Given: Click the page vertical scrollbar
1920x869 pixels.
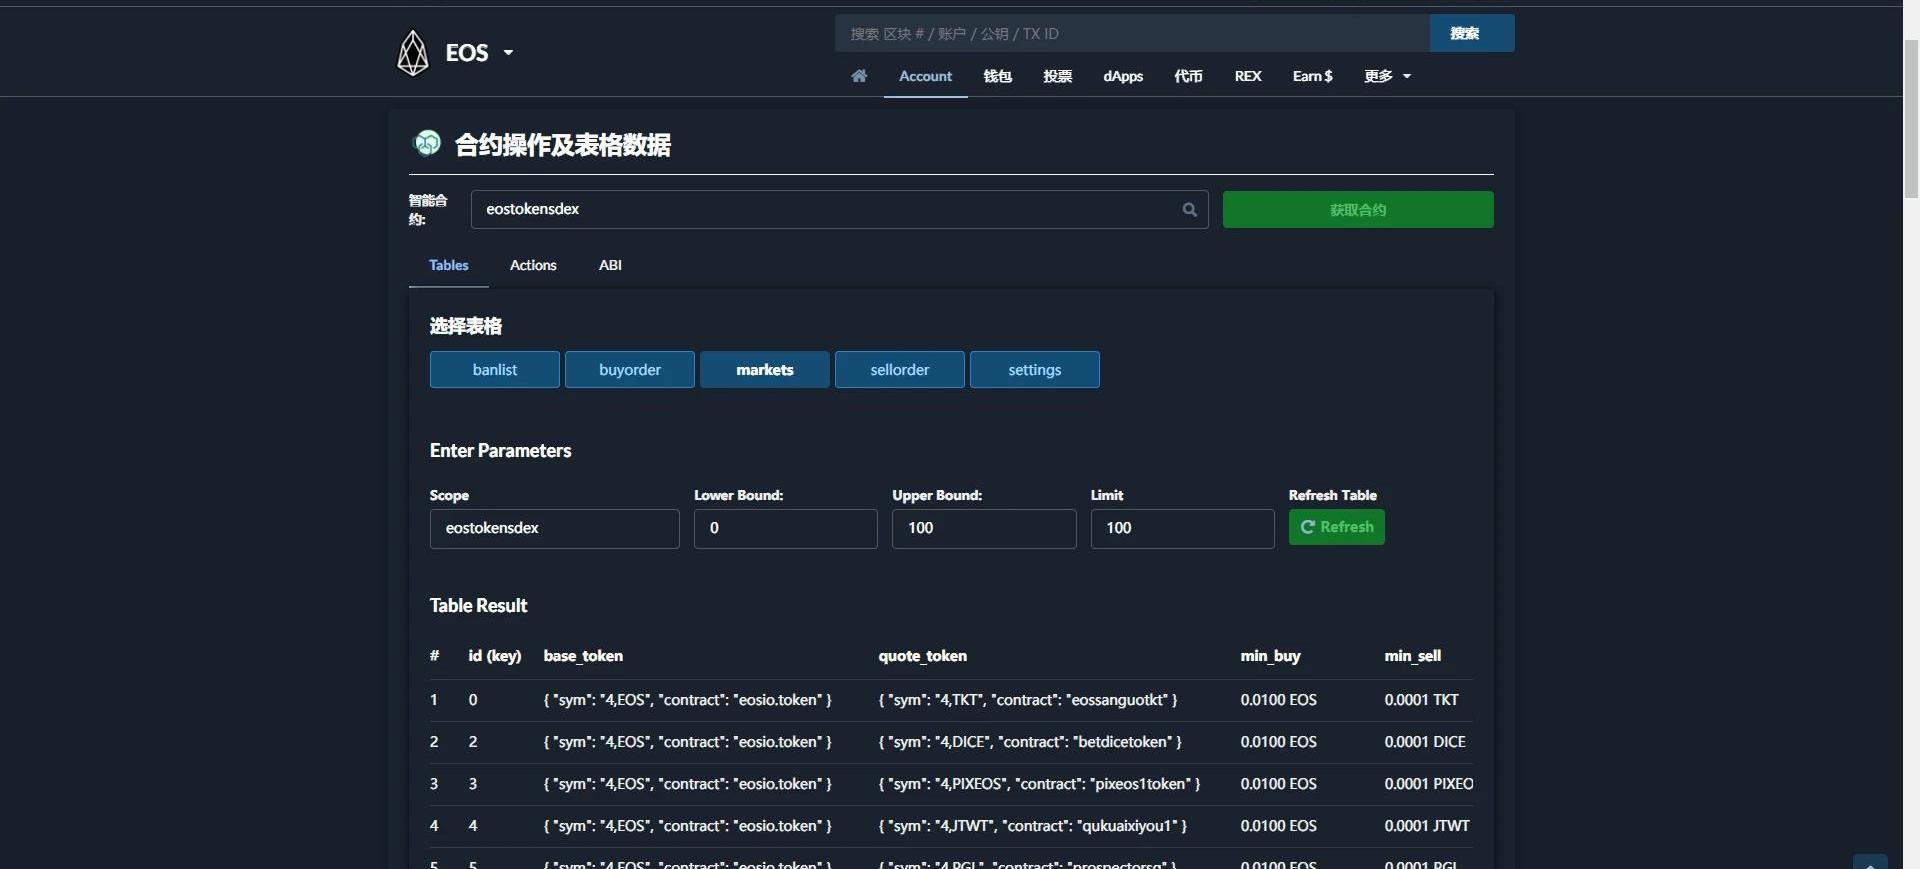Looking at the screenshot, I should [1911, 120].
